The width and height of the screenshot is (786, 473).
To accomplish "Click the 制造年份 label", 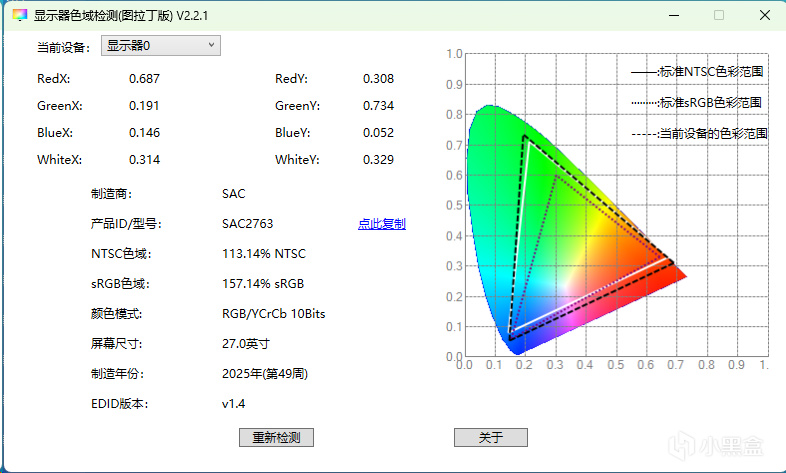I will [117, 374].
